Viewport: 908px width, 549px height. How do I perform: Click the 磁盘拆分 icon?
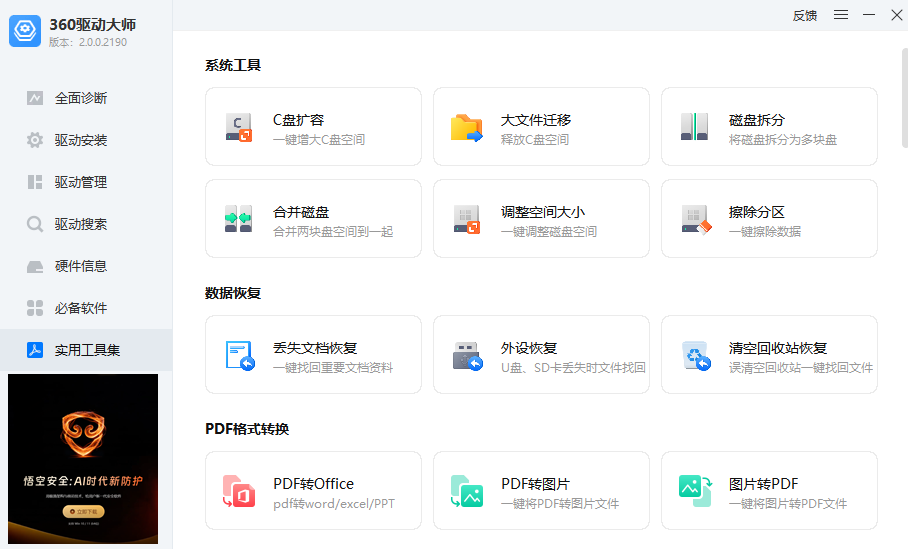click(694, 126)
